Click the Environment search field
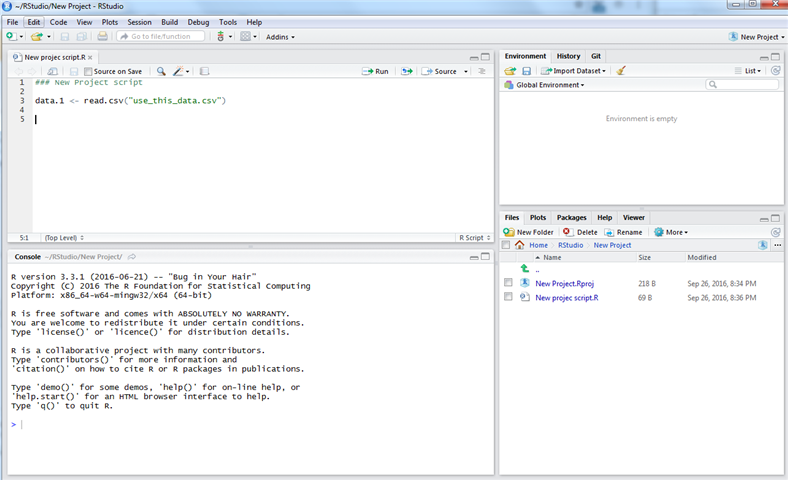 [x=742, y=84]
